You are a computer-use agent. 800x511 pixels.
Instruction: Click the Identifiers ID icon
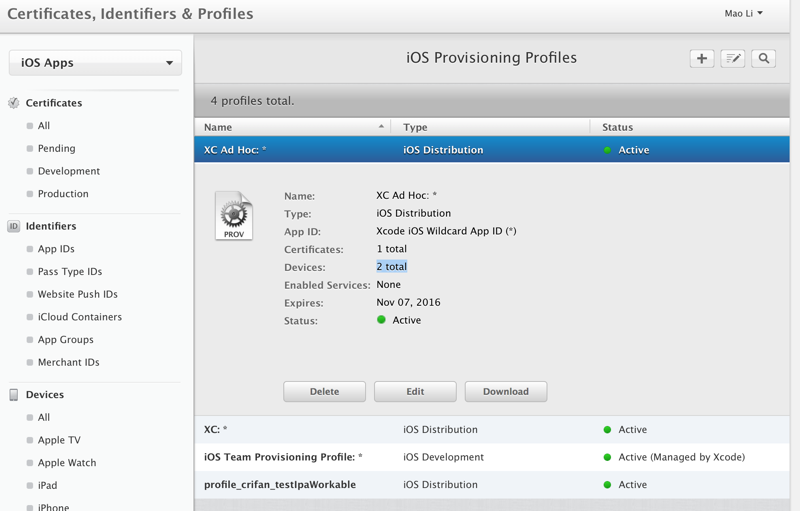14,226
